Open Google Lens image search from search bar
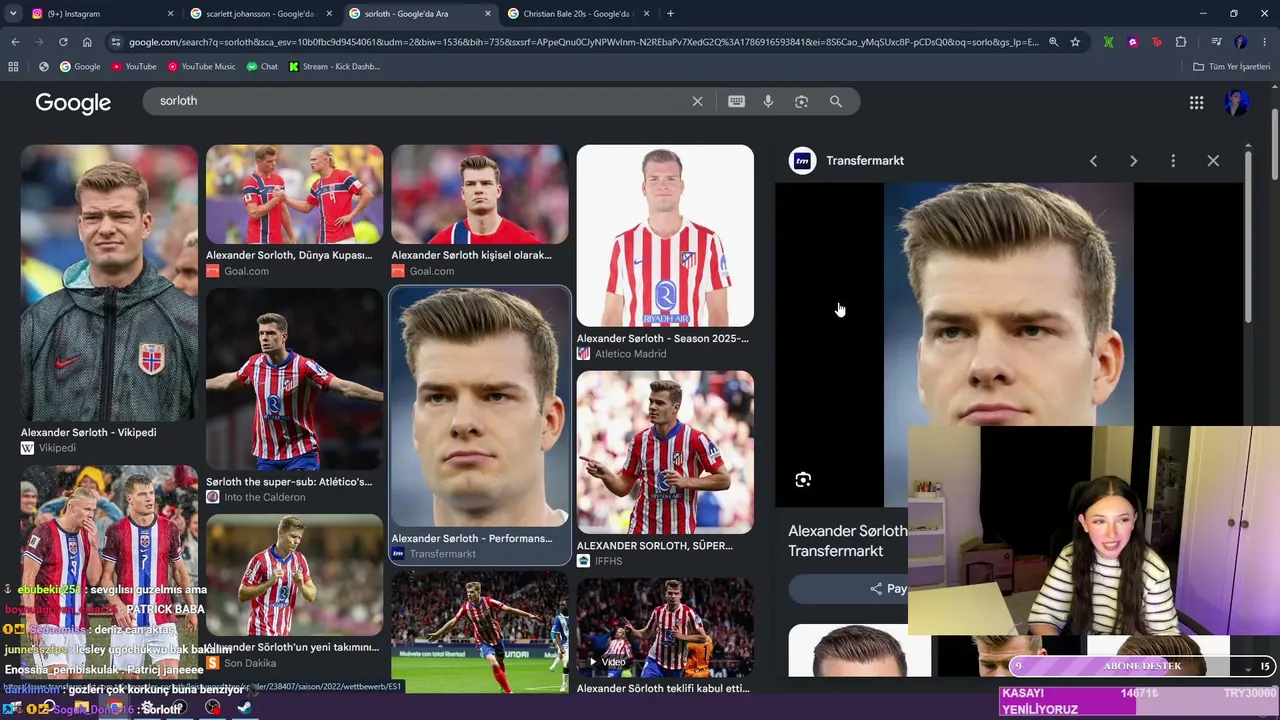1280x720 pixels. tap(801, 101)
